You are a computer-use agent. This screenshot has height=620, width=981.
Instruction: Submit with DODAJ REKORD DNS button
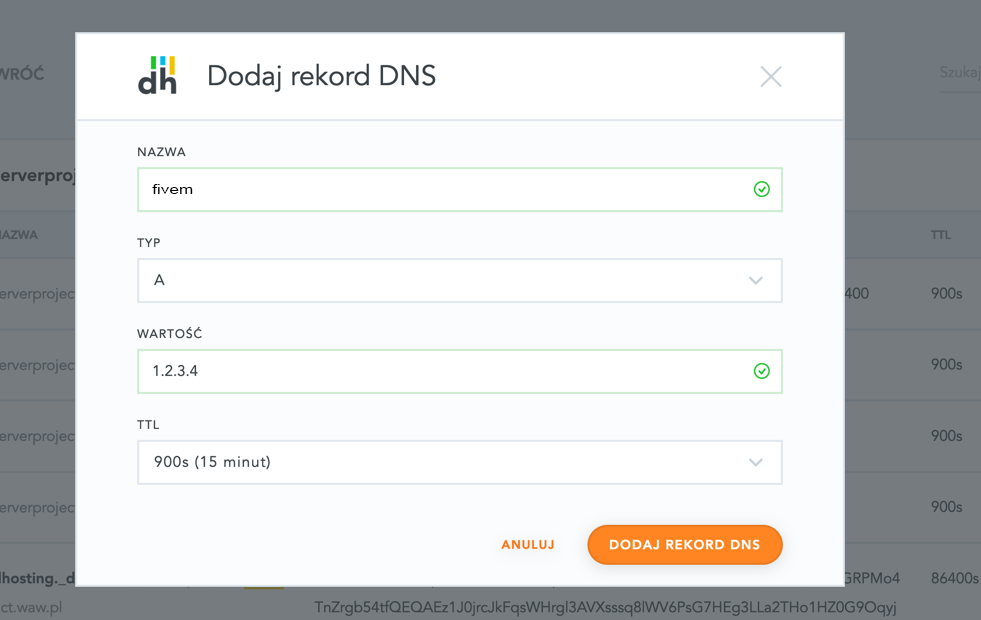[684, 545]
